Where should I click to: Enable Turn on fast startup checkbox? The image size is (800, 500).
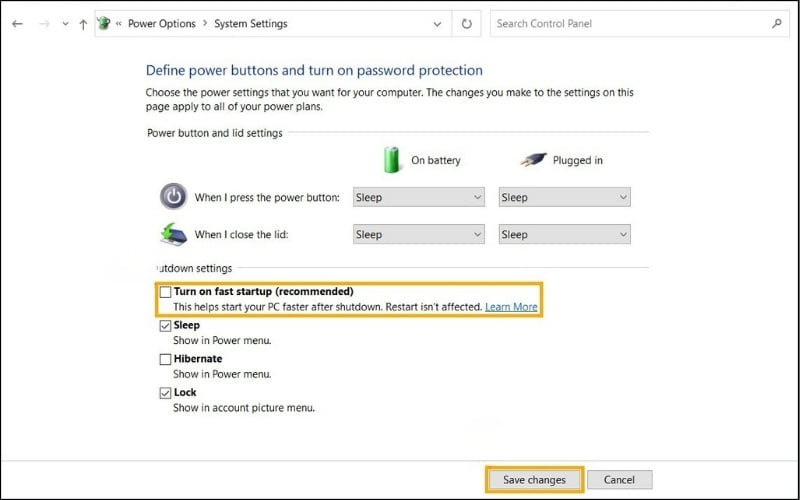(x=165, y=292)
